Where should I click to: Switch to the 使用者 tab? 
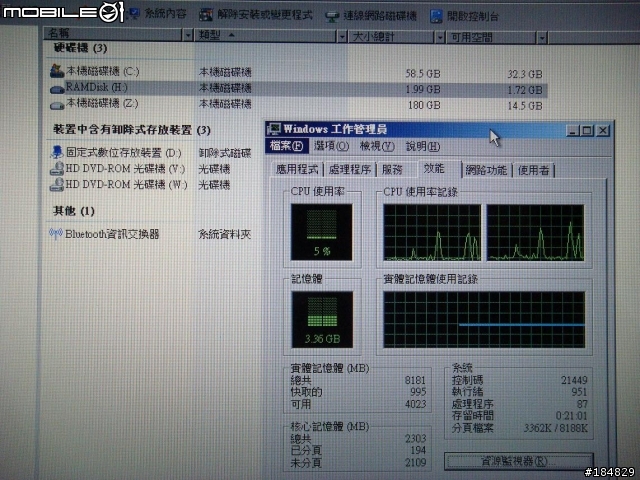533,170
